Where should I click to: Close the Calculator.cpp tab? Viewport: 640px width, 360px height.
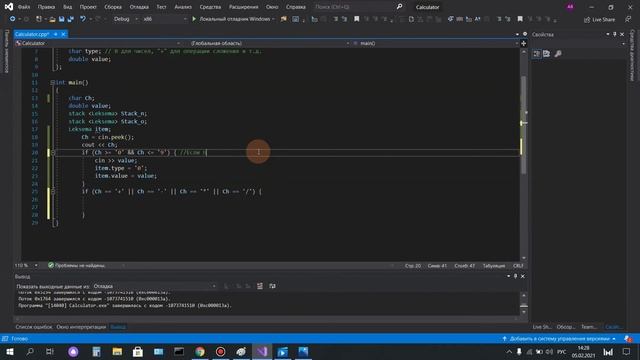click(x=63, y=34)
